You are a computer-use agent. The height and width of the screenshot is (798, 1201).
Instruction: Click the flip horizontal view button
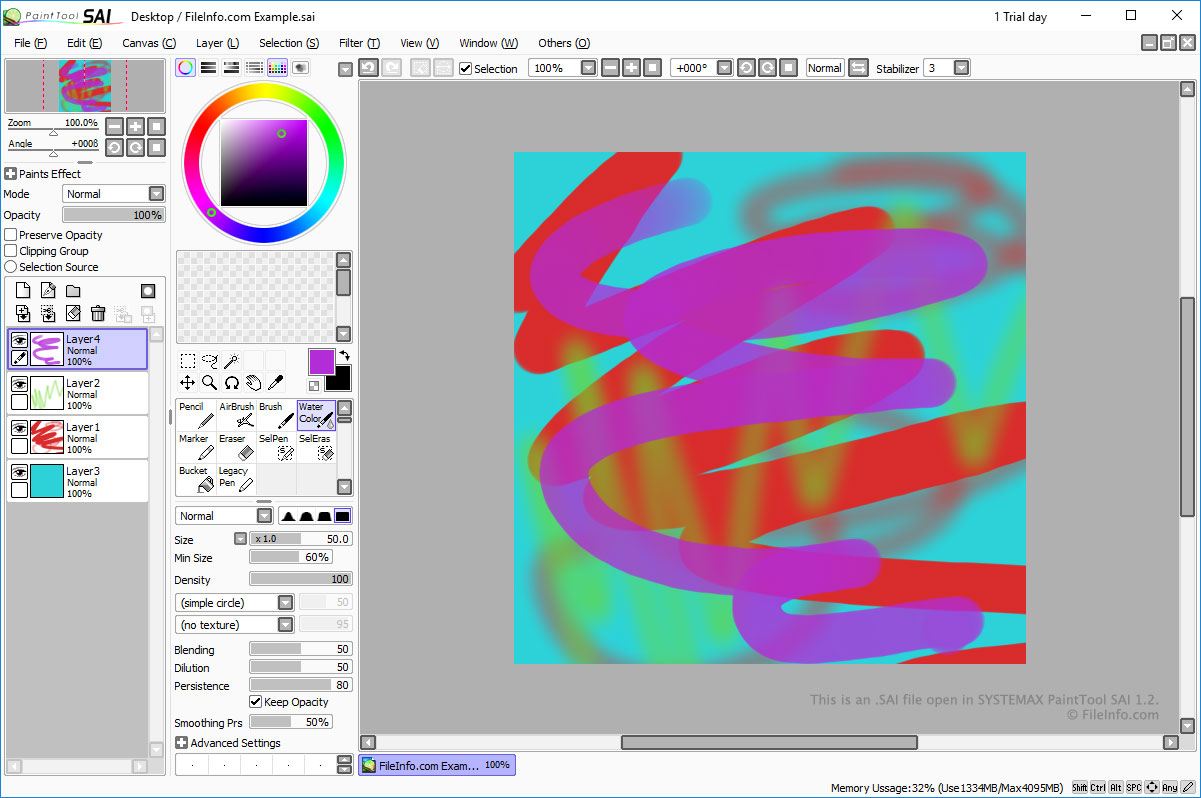[858, 68]
